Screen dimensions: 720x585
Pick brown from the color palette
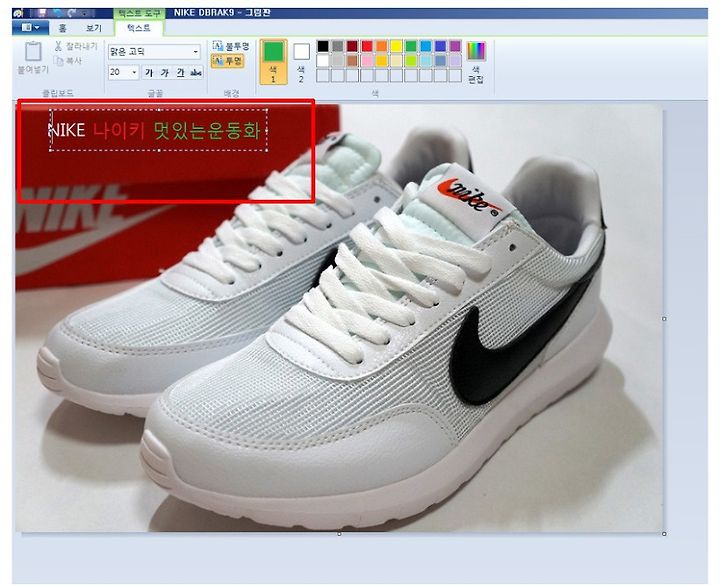click(353, 61)
